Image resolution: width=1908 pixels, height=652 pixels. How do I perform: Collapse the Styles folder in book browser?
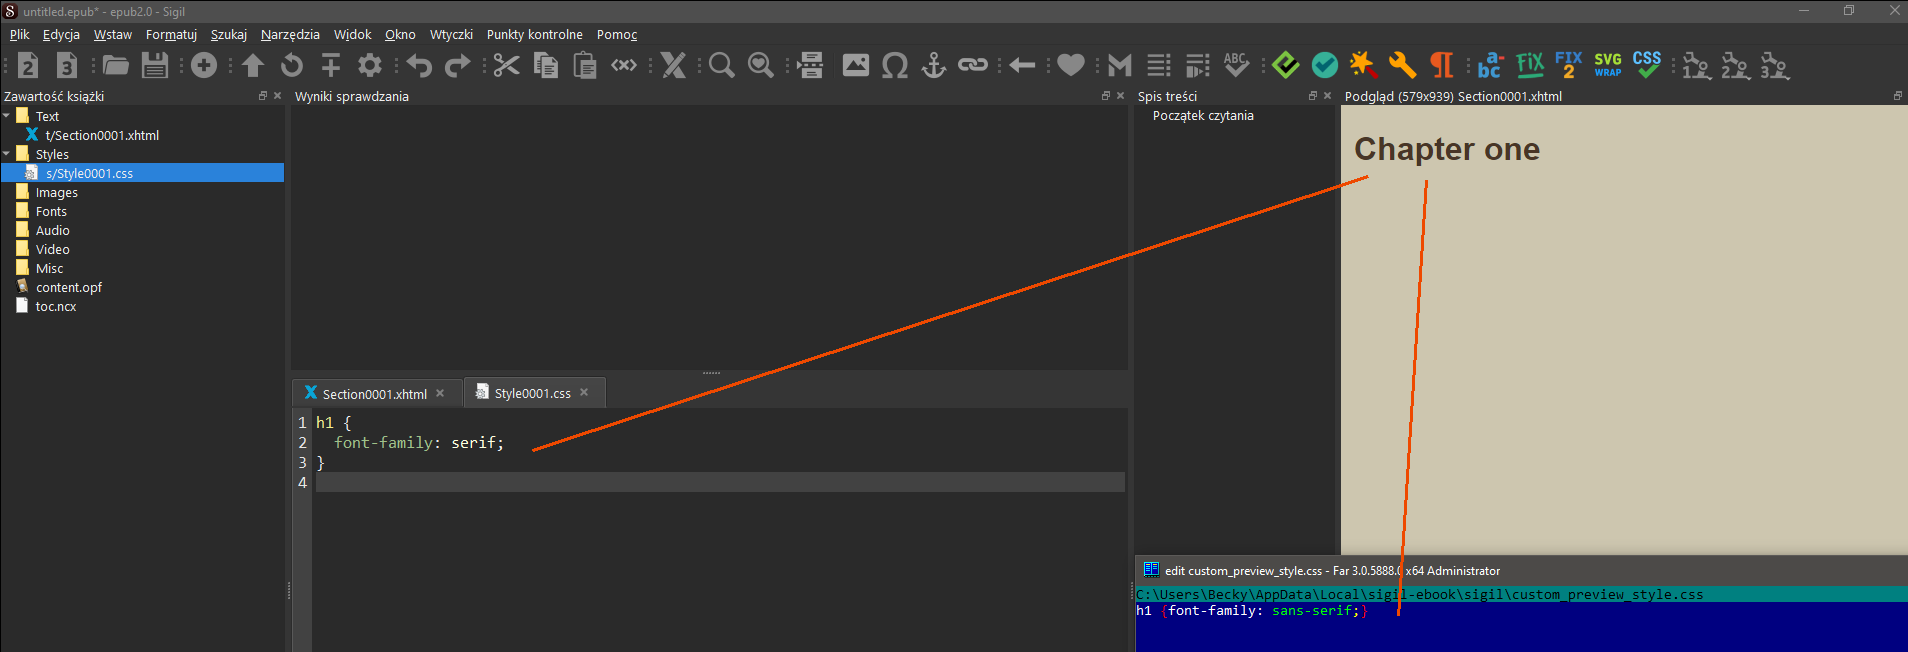coord(7,154)
